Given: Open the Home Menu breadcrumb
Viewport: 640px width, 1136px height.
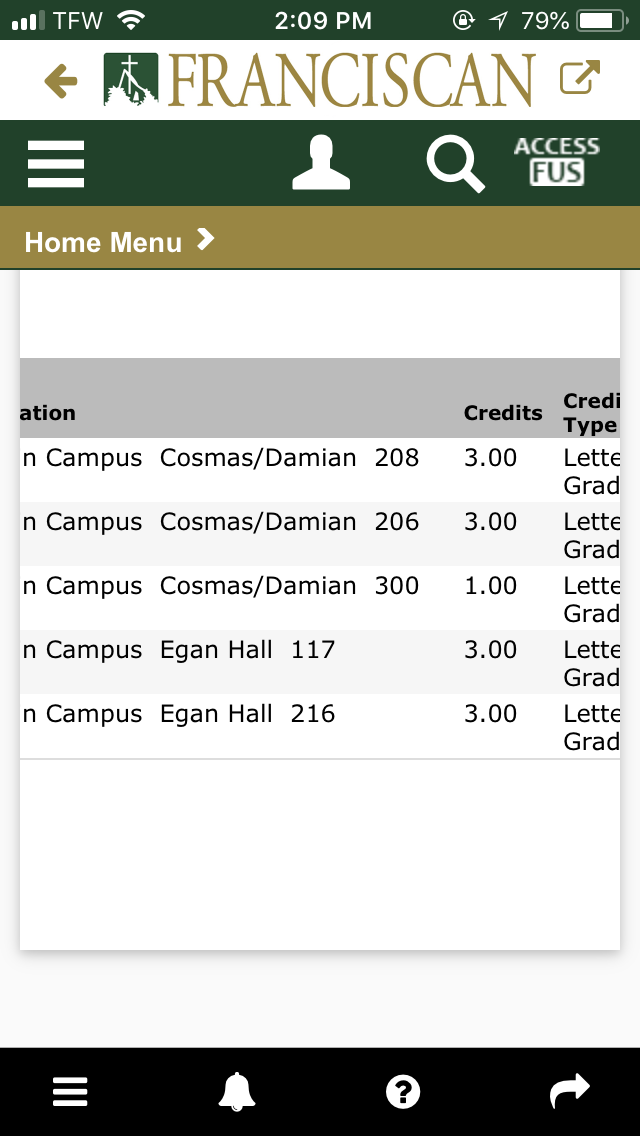Looking at the screenshot, I should click(103, 242).
